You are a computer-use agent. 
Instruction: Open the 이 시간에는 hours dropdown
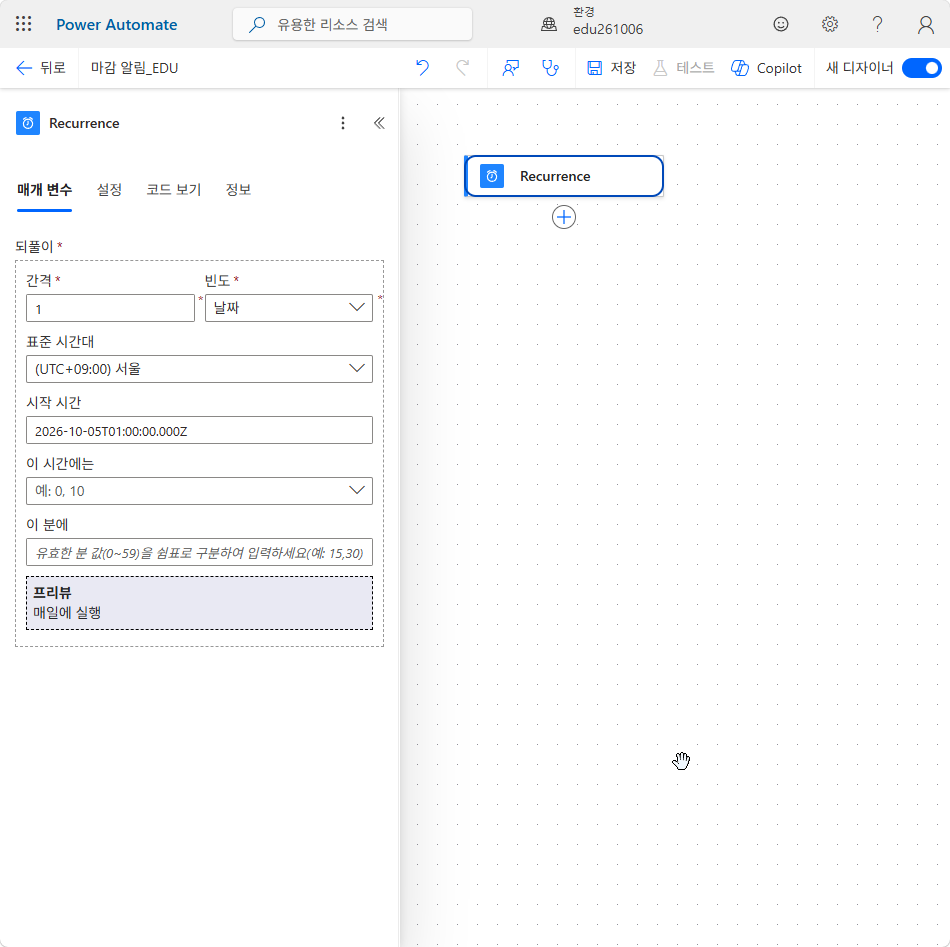199,491
